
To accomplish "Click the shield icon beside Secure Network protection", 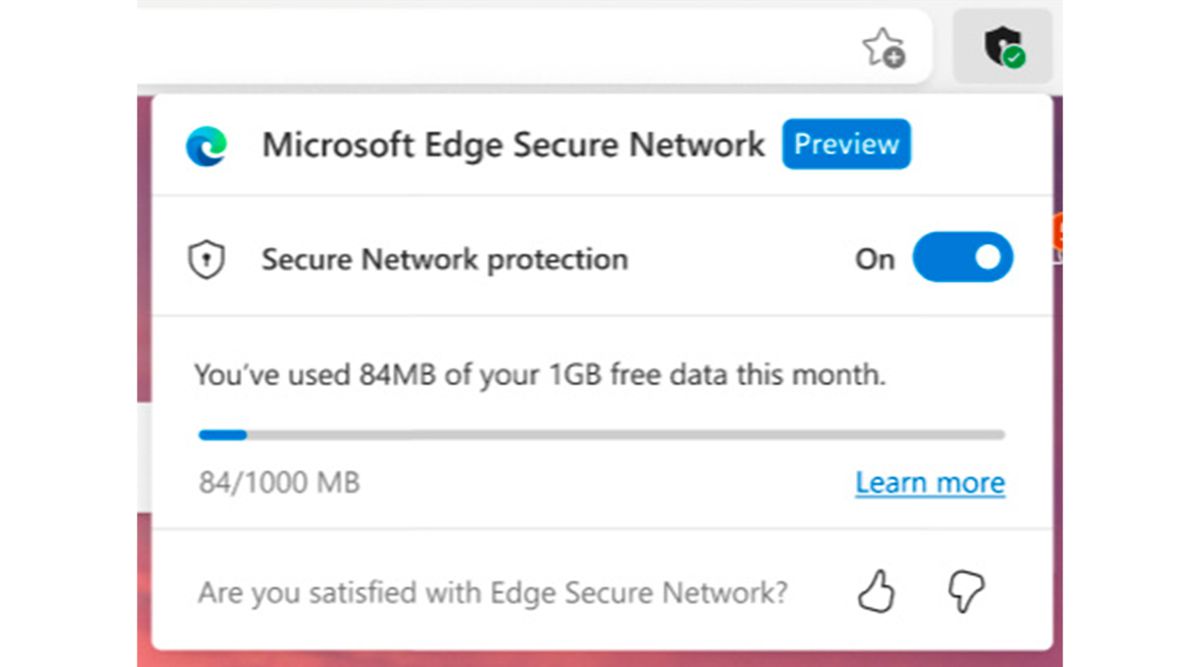I will coord(207,258).
